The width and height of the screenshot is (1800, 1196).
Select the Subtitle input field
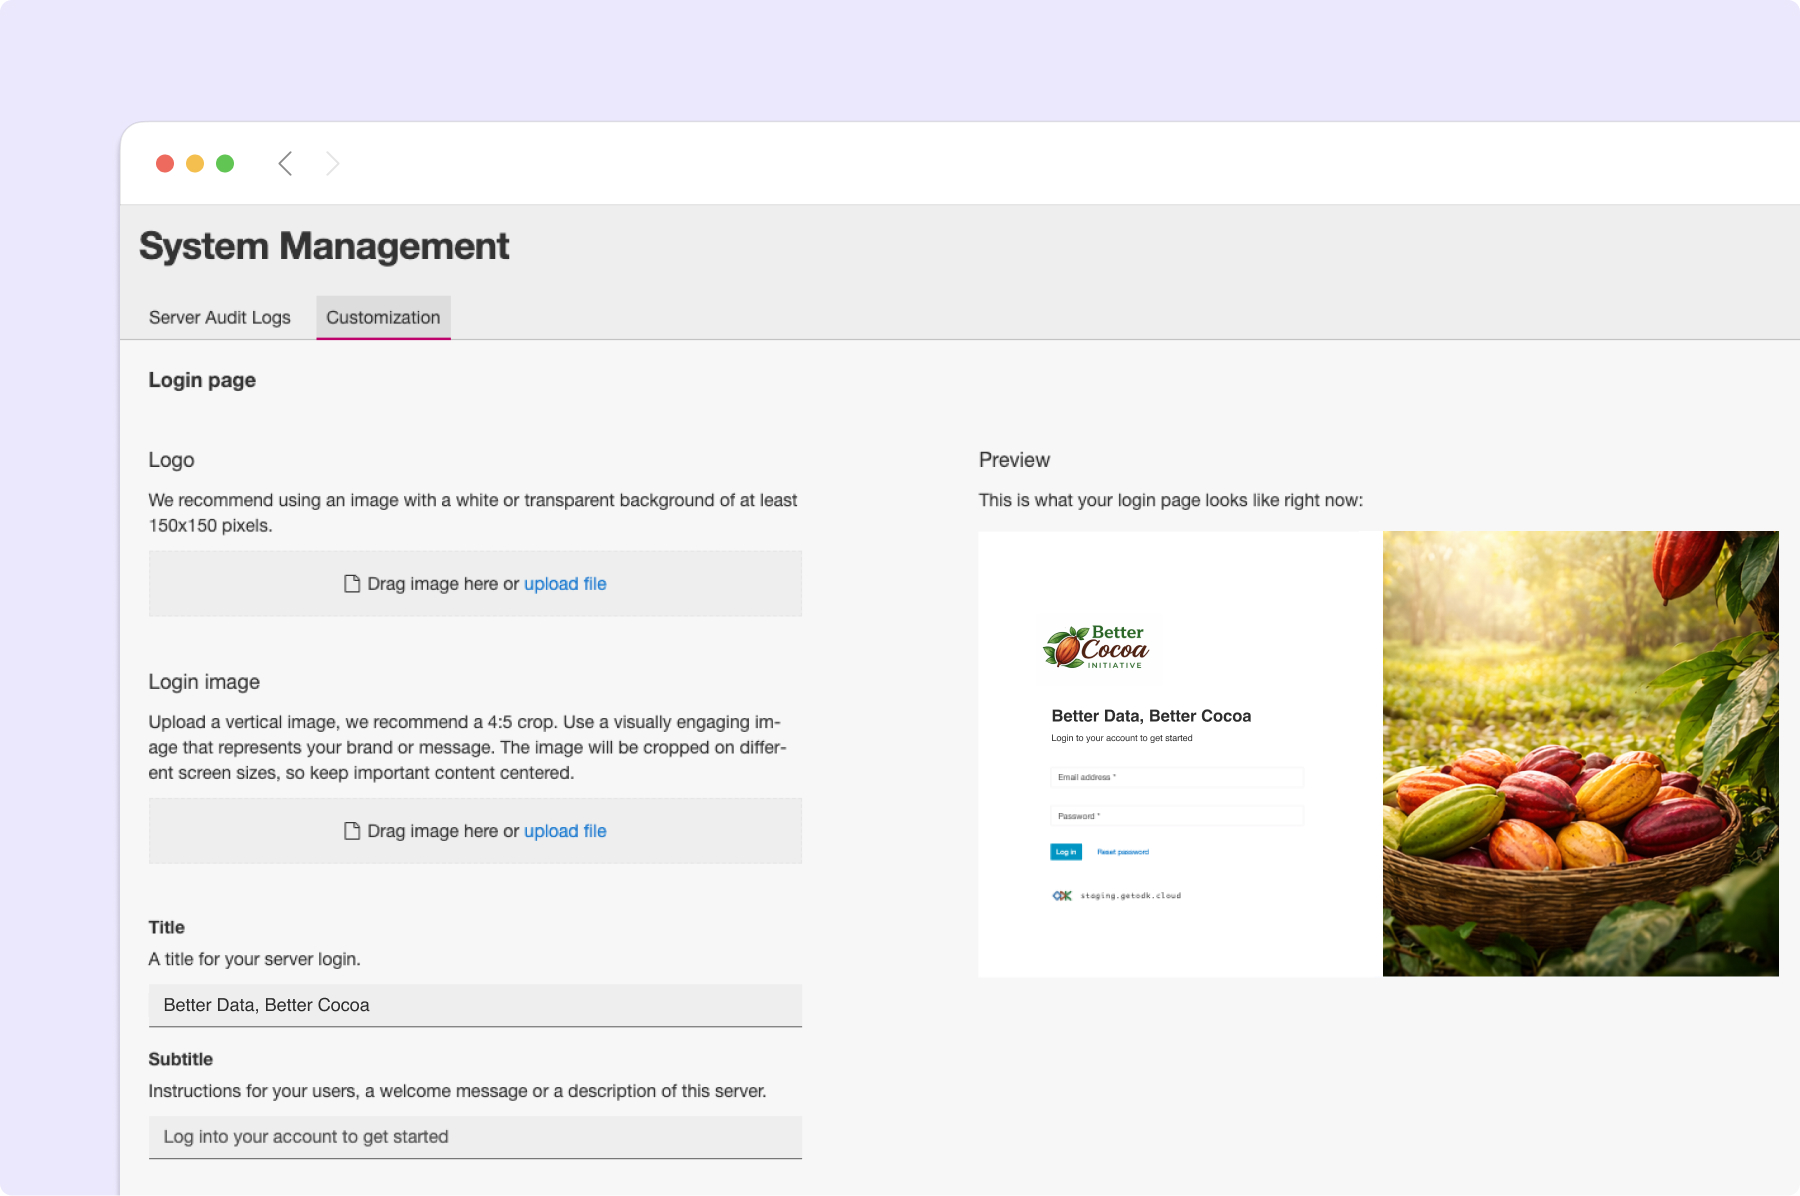pyautogui.click(x=474, y=1137)
